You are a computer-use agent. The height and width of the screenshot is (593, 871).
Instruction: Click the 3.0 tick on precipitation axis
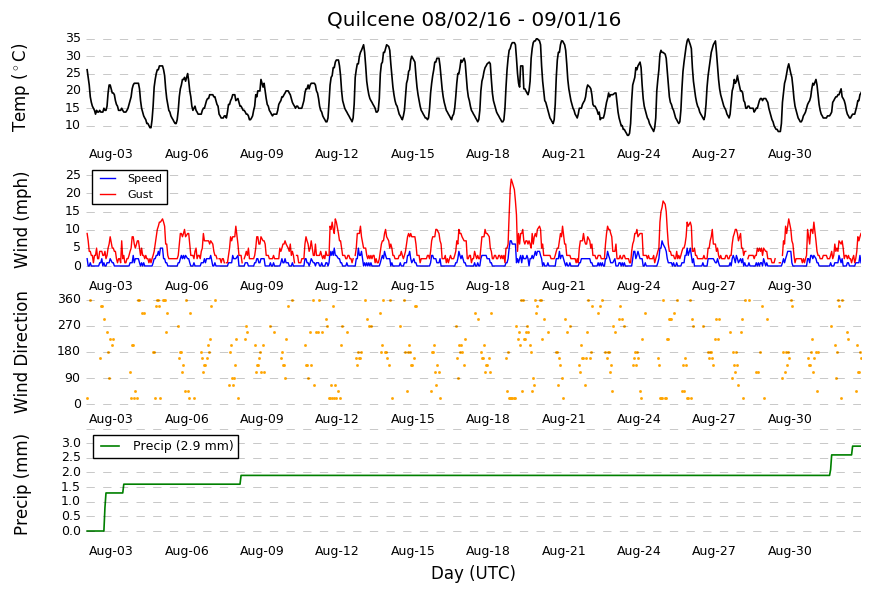[x=72, y=443]
